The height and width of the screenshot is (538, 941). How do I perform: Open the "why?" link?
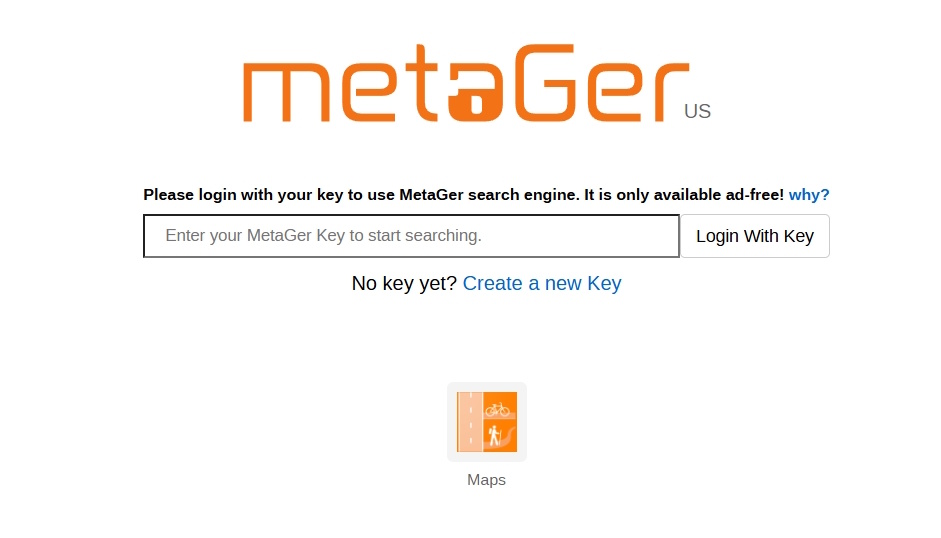(809, 195)
